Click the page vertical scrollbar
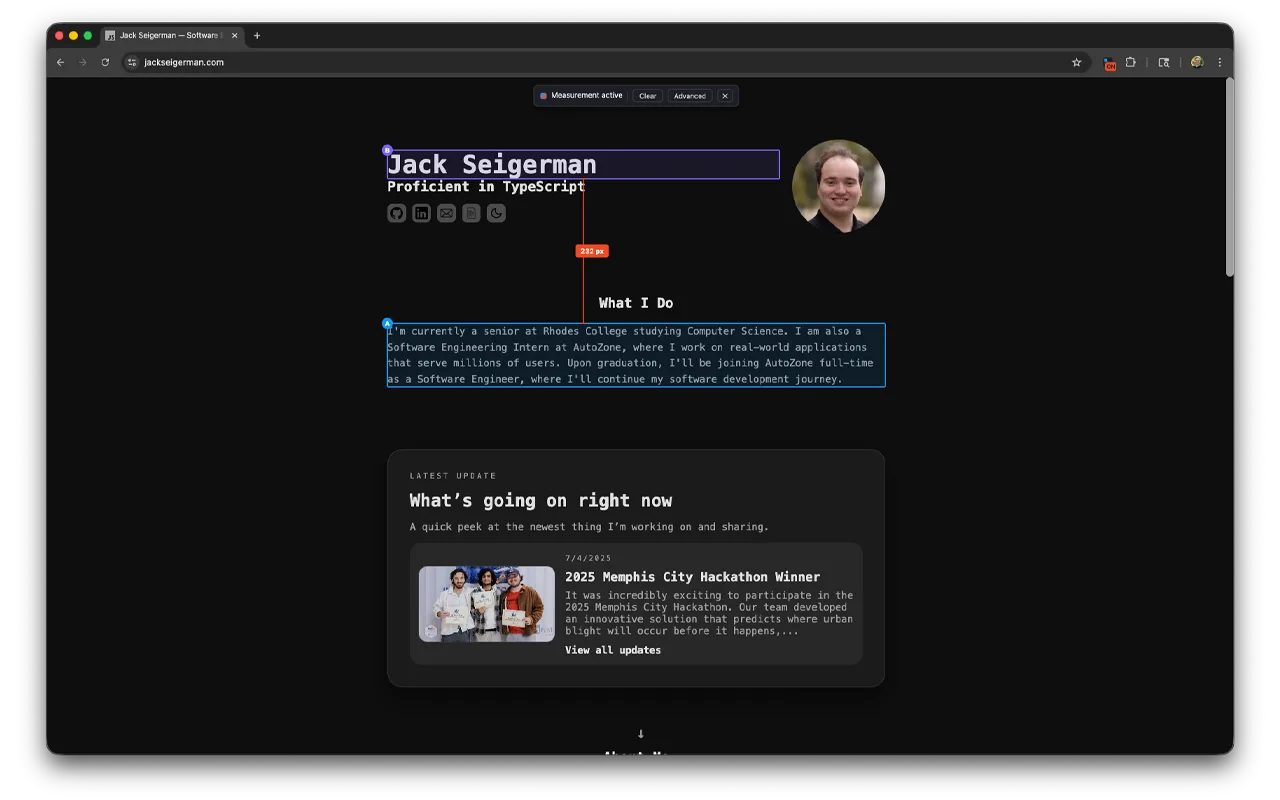 point(1229,178)
